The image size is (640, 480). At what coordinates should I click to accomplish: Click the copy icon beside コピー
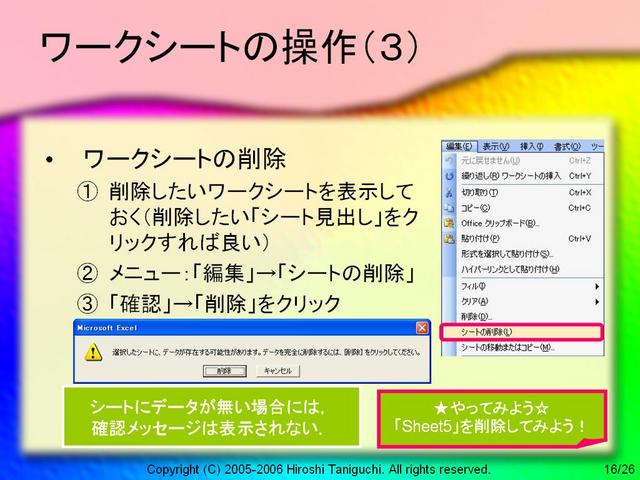coord(449,208)
